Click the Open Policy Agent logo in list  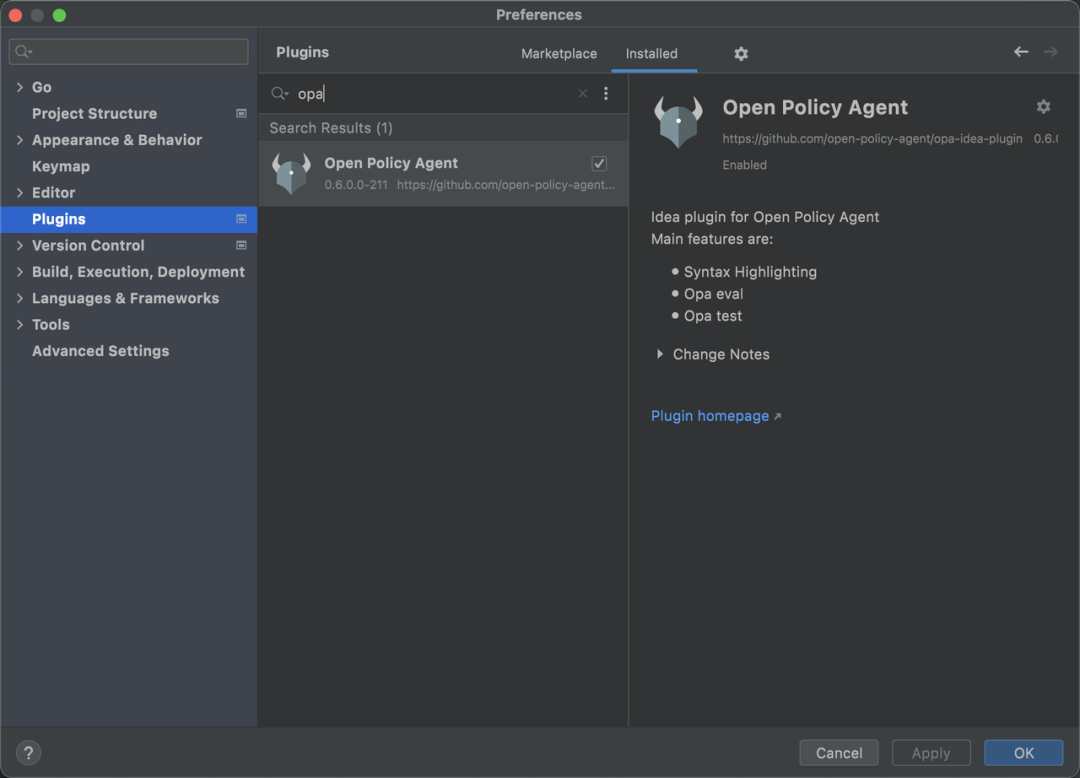tap(292, 173)
